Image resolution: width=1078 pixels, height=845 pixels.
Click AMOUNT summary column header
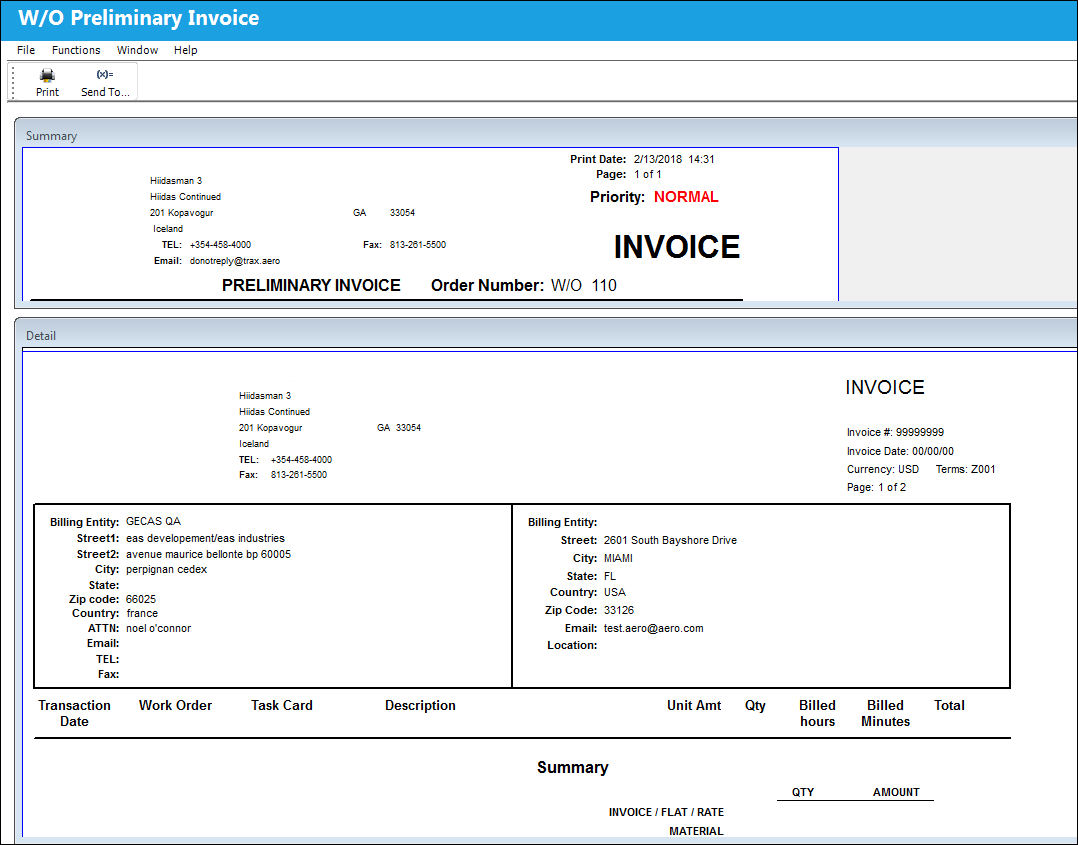[896, 792]
